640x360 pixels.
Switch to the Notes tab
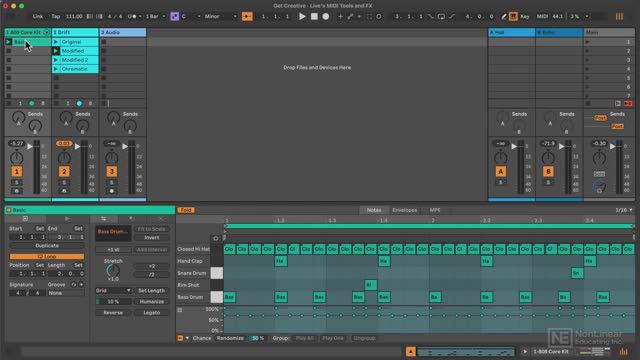pos(374,210)
